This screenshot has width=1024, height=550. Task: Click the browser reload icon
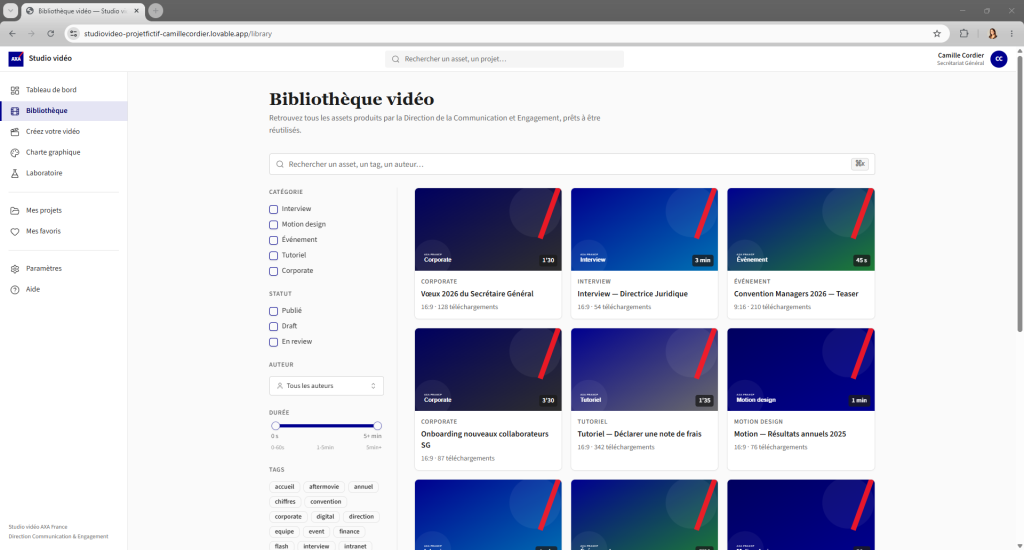[x=50, y=33]
